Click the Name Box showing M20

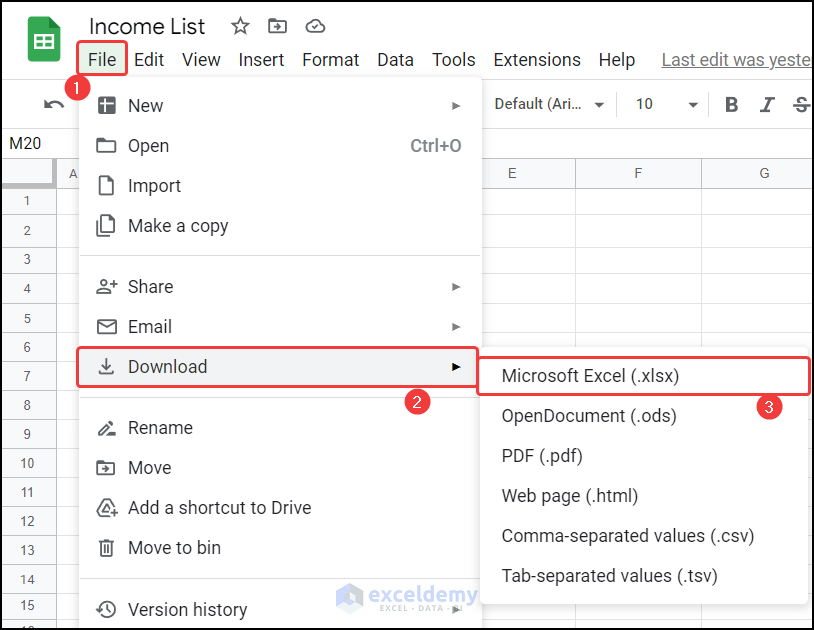click(26, 144)
